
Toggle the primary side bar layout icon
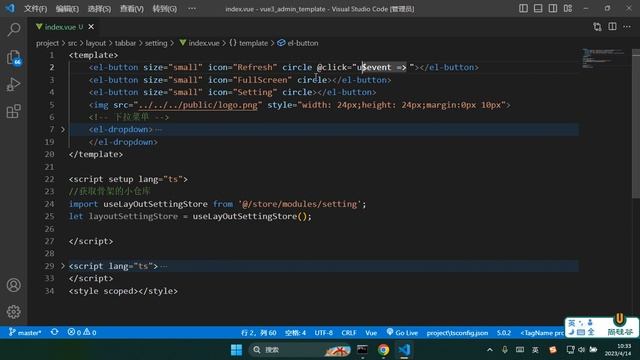[523, 8]
